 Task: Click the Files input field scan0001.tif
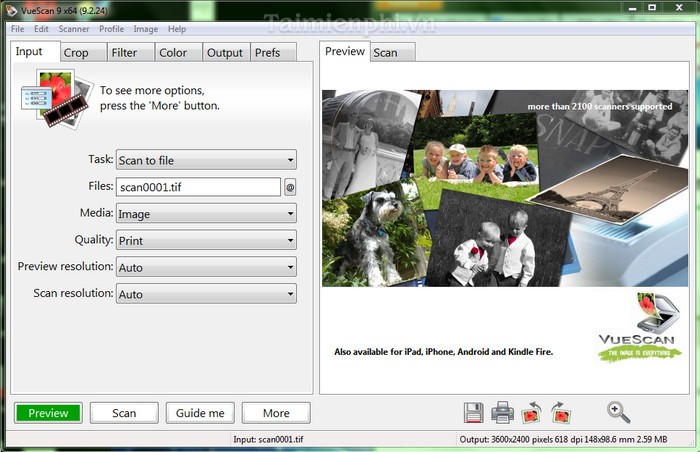198,187
